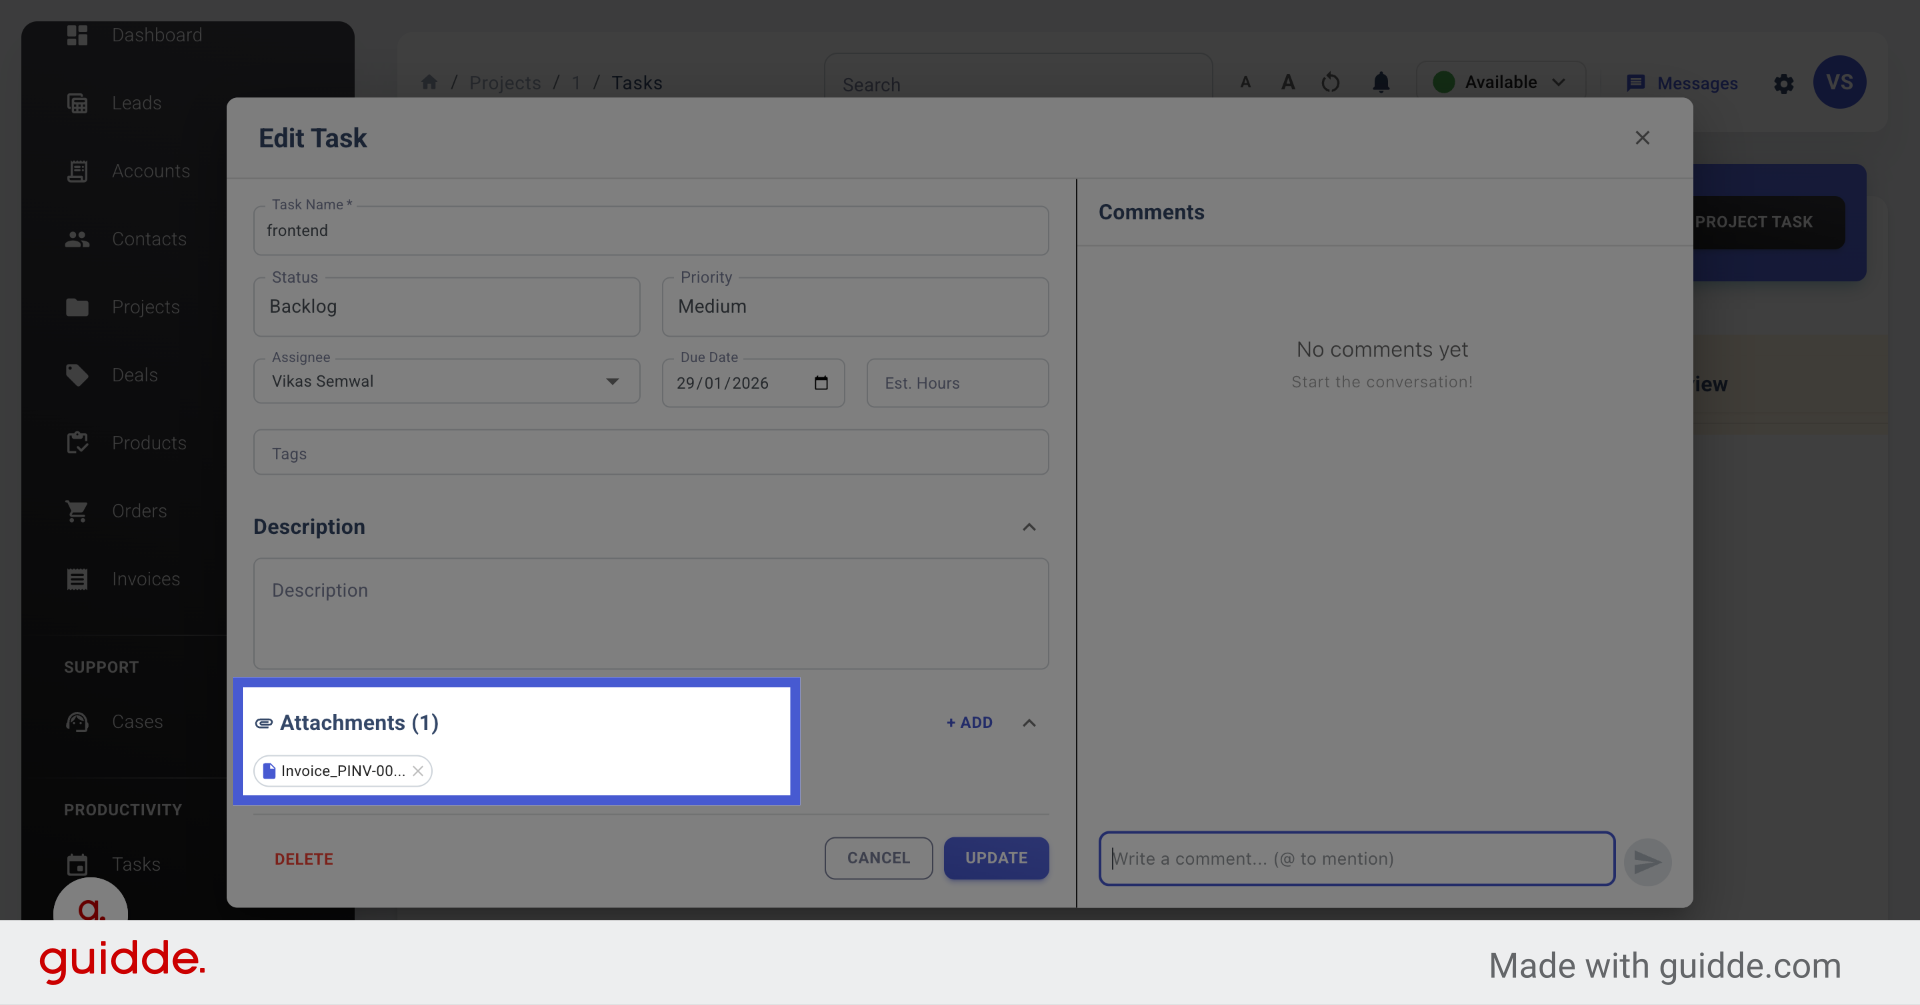Click the refresh icon in top bar
The image size is (1920, 1005).
(x=1330, y=82)
